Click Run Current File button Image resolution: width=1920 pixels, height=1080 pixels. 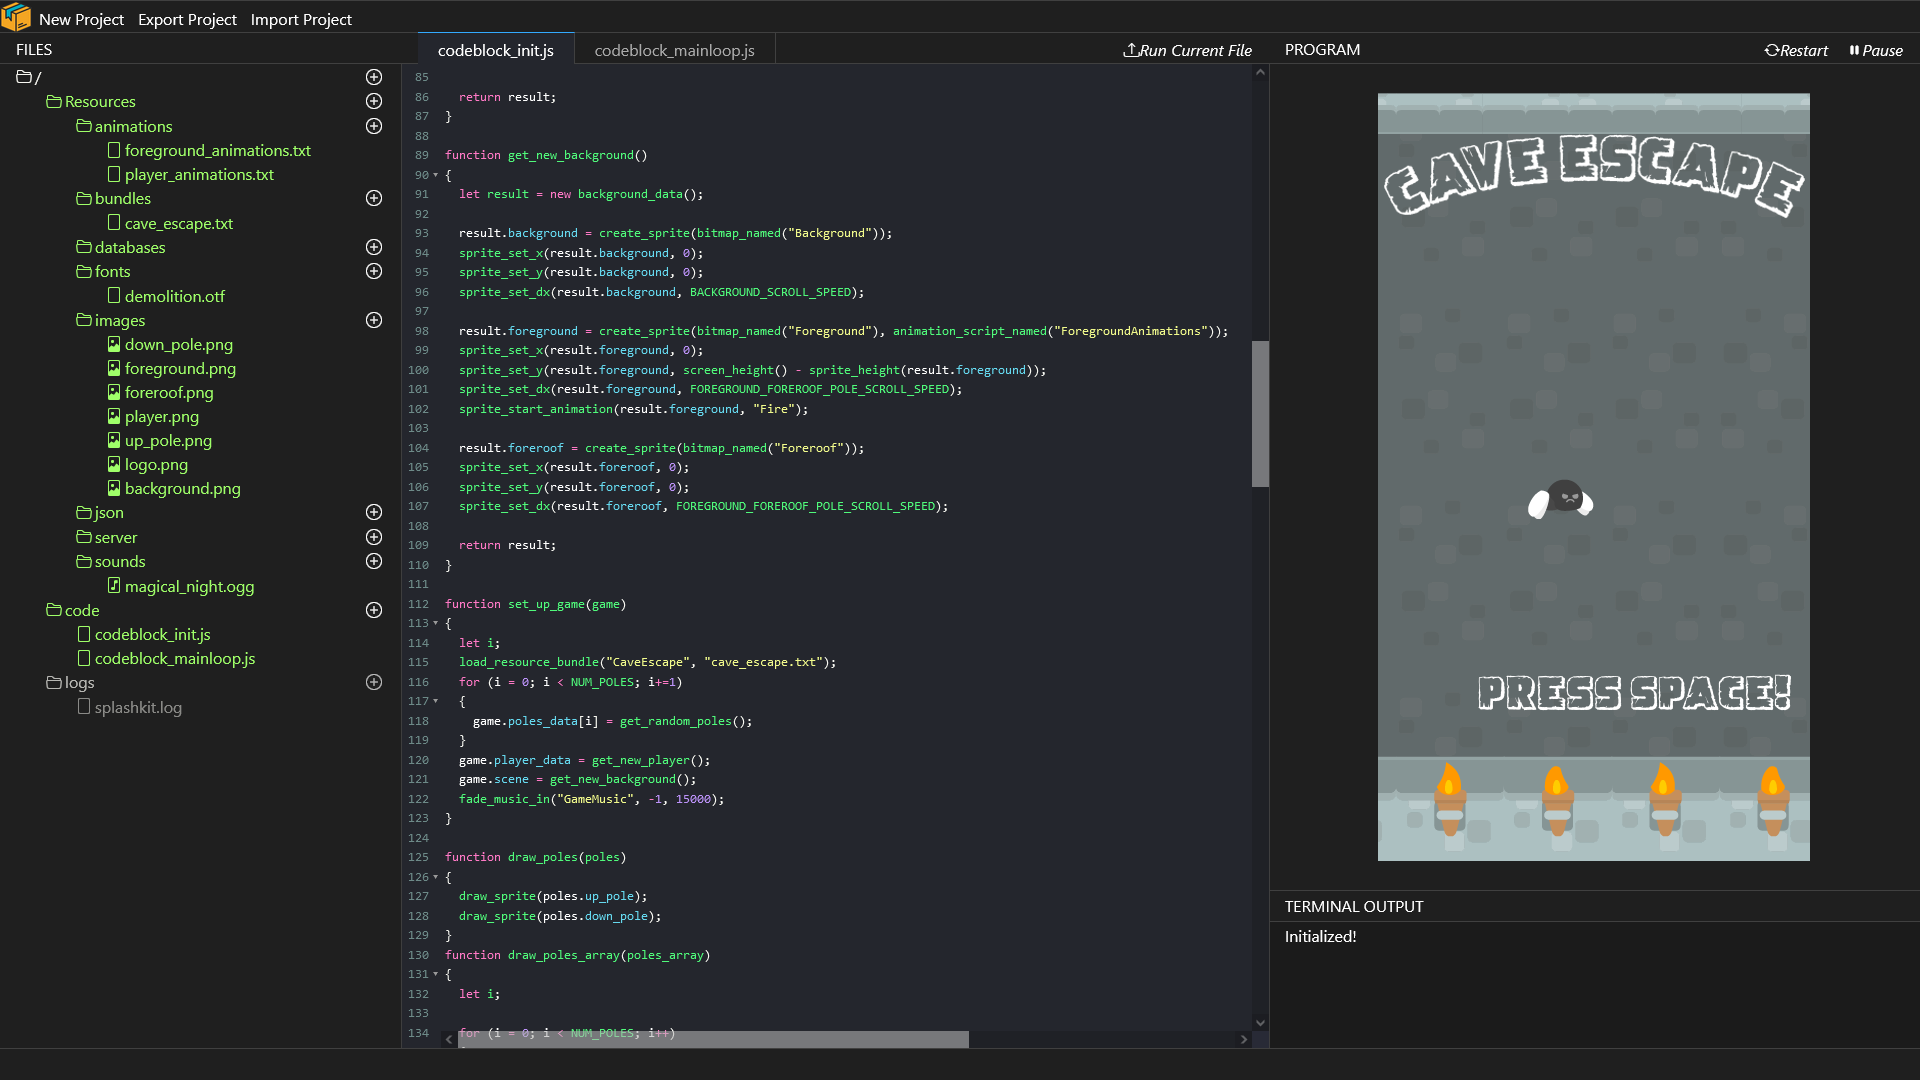1187,50
